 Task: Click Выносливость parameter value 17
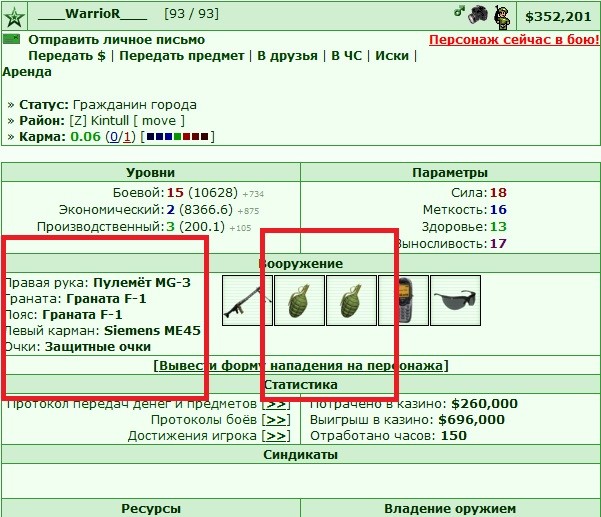498,243
